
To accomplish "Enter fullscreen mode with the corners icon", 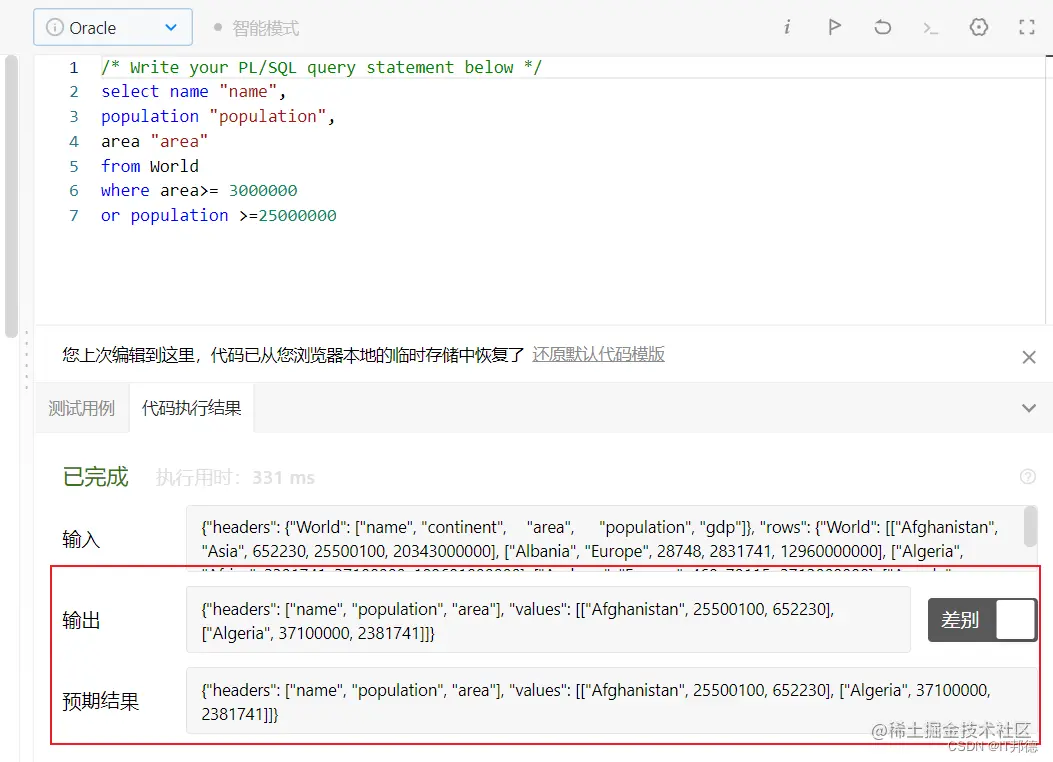I will point(1027,28).
